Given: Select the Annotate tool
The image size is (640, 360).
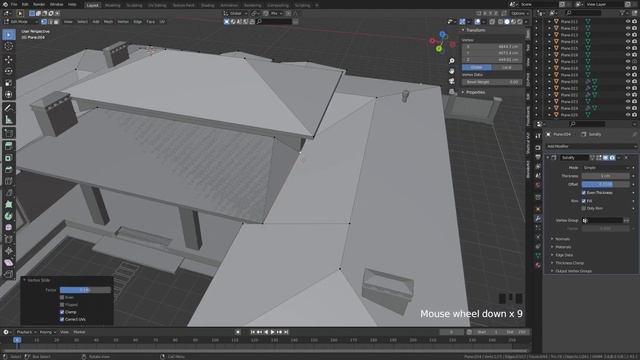Looking at the screenshot, I should (9, 108).
